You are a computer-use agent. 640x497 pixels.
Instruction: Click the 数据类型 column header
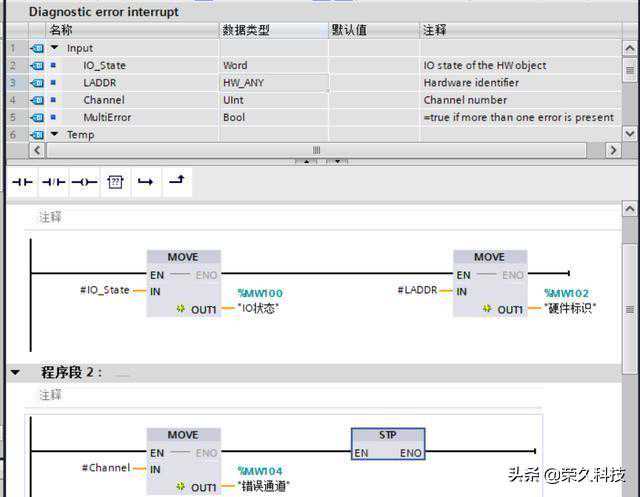[273, 30]
